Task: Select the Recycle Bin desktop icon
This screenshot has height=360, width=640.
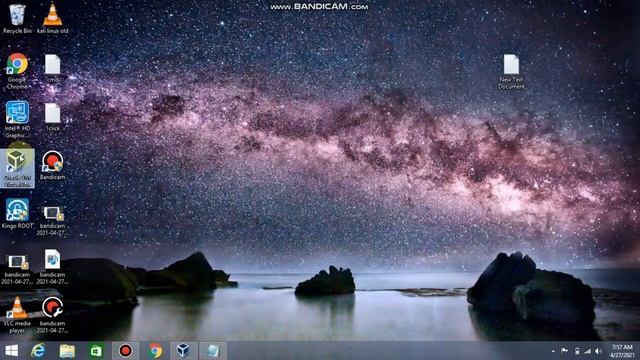Action: [x=17, y=19]
